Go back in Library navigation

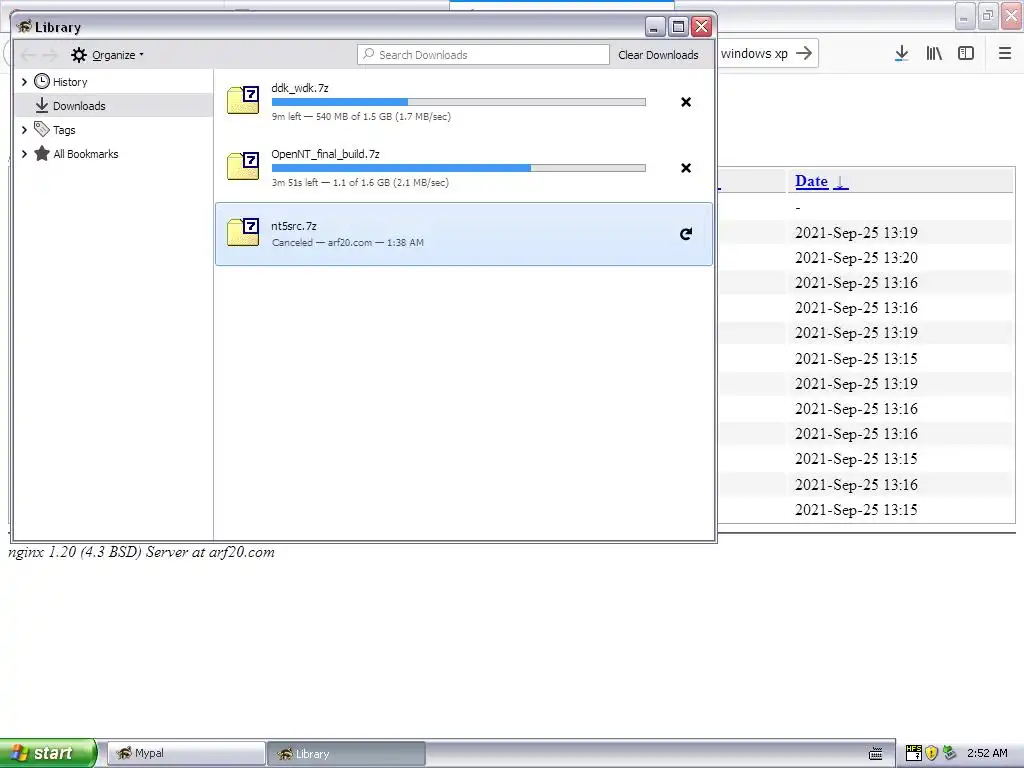pos(27,55)
